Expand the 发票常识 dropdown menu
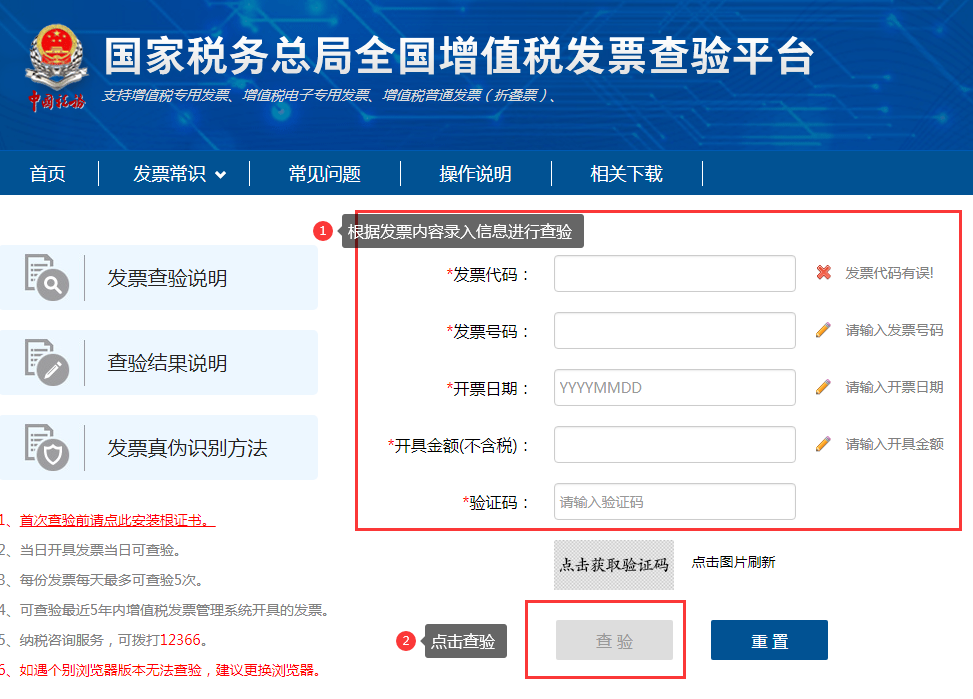The width and height of the screenshot is (973, 699). click(179, 174)
